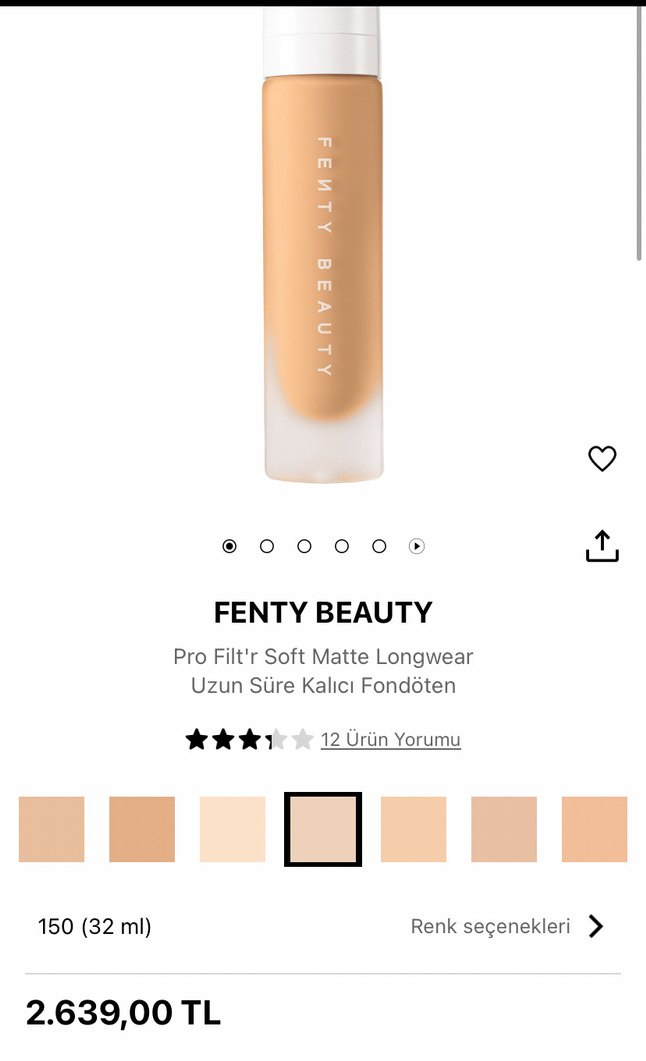Play product video carousel indicator
This screenshot has height=1061, width=646.
click(x=417, y=546)
